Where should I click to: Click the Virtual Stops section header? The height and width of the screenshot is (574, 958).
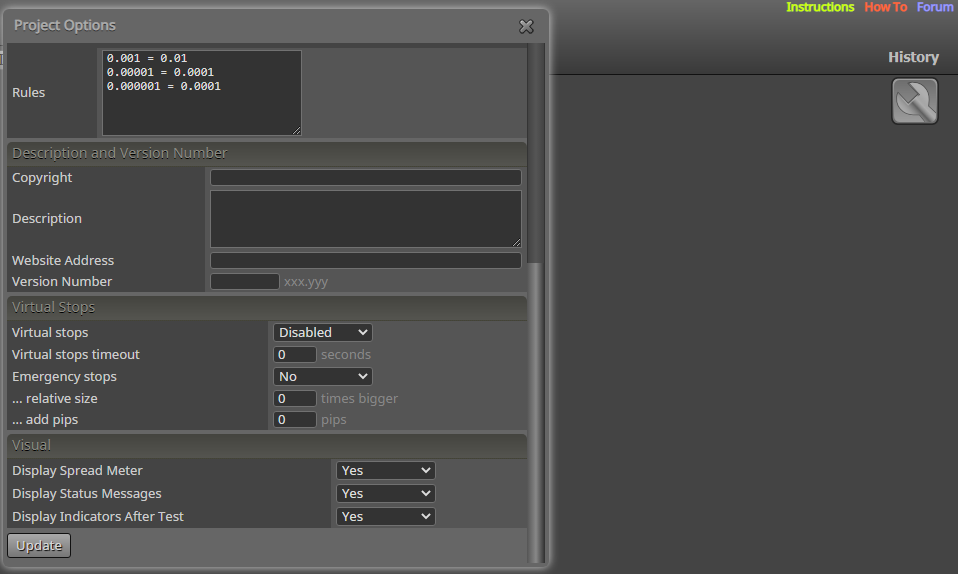tap(267, 307)
